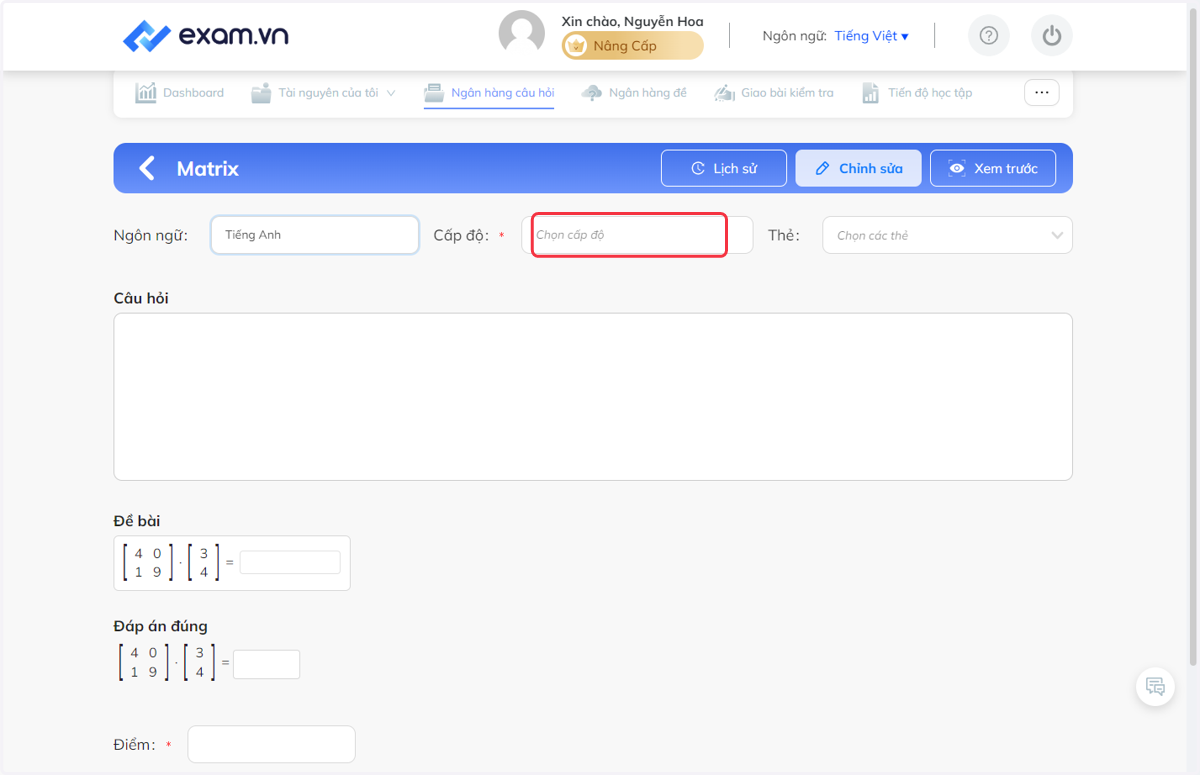Click the Dashboard chart icon
This screenshot has width=1200, height=775.
(x=146, y=93)
